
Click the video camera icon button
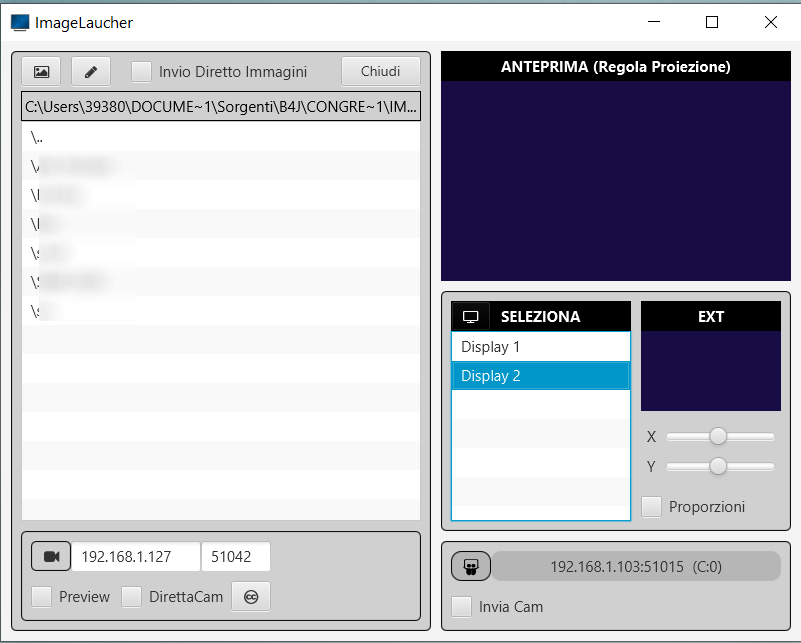click(x=51, y=556)
